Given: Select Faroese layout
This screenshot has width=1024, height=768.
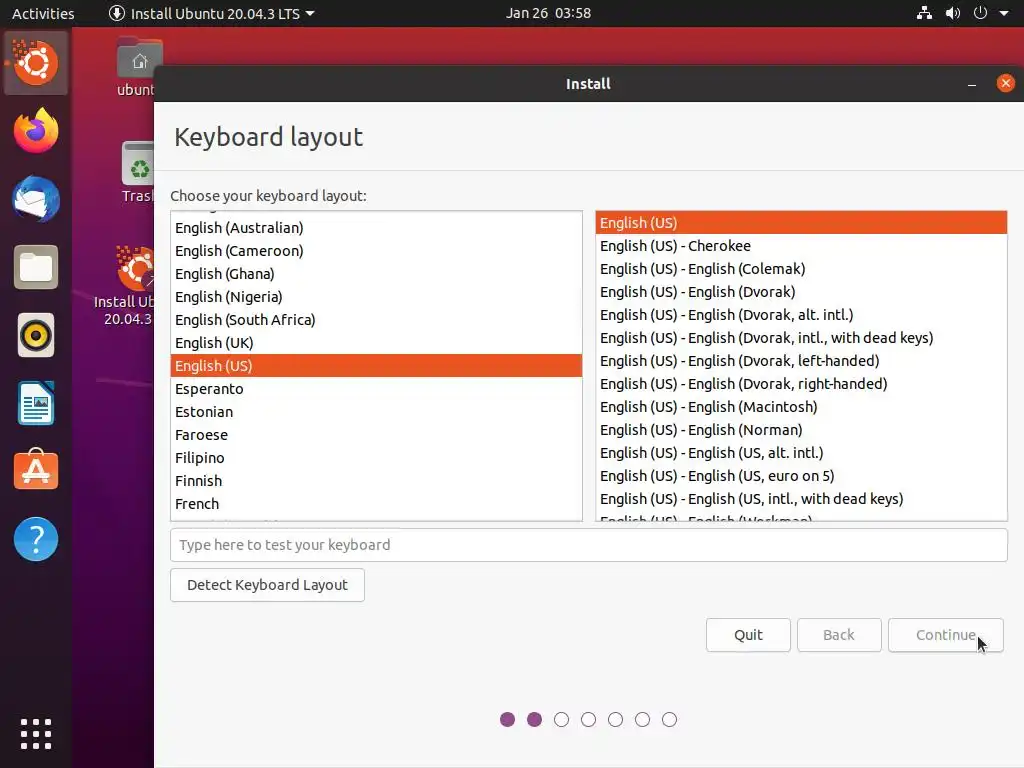Looking at the screenshot, I should click(x=376, y=434).
